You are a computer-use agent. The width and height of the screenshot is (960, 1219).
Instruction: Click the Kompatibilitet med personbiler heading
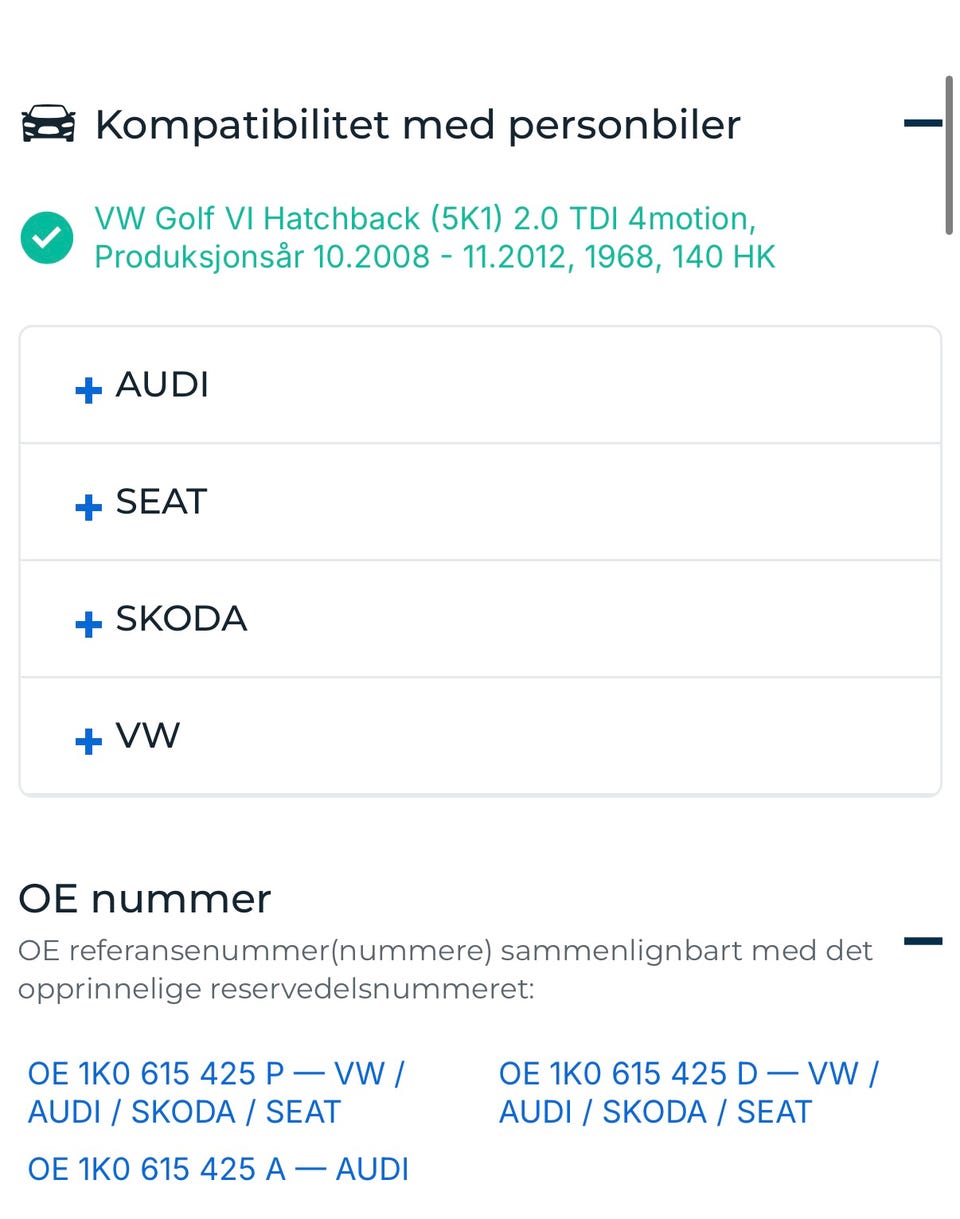[x=417, y=125]
